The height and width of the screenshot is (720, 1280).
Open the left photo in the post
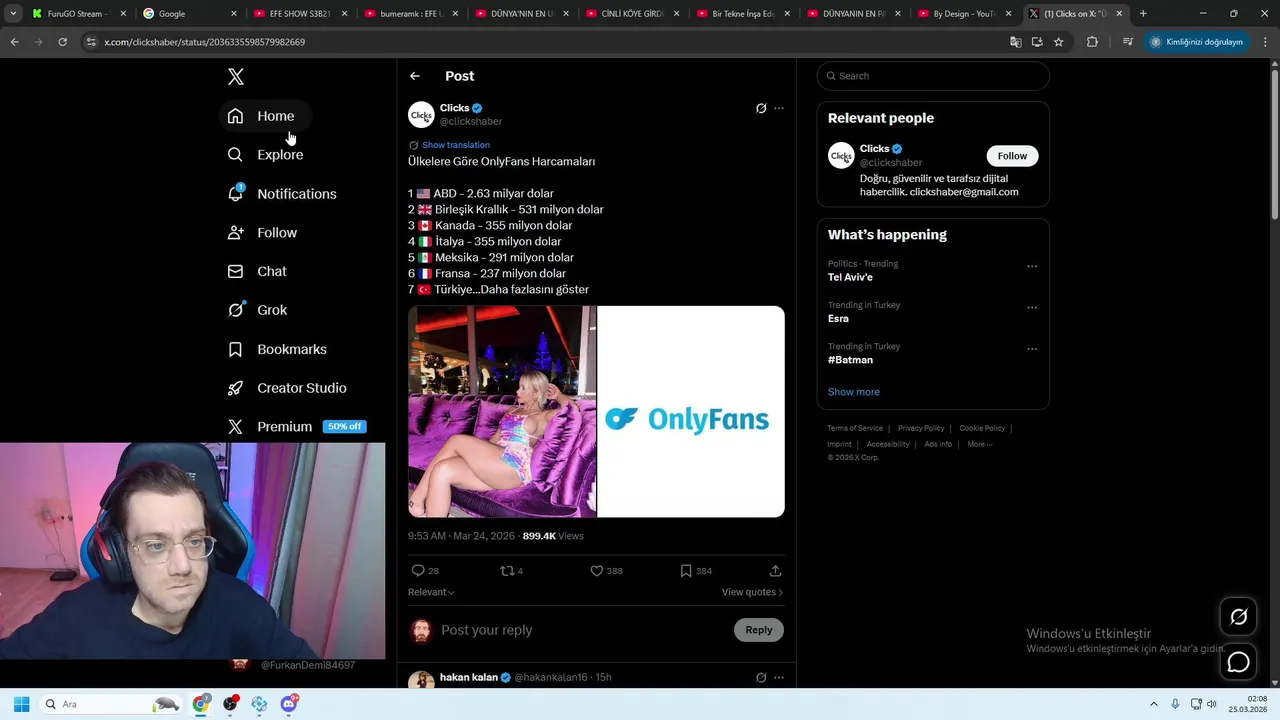click(x=502, y=412)
